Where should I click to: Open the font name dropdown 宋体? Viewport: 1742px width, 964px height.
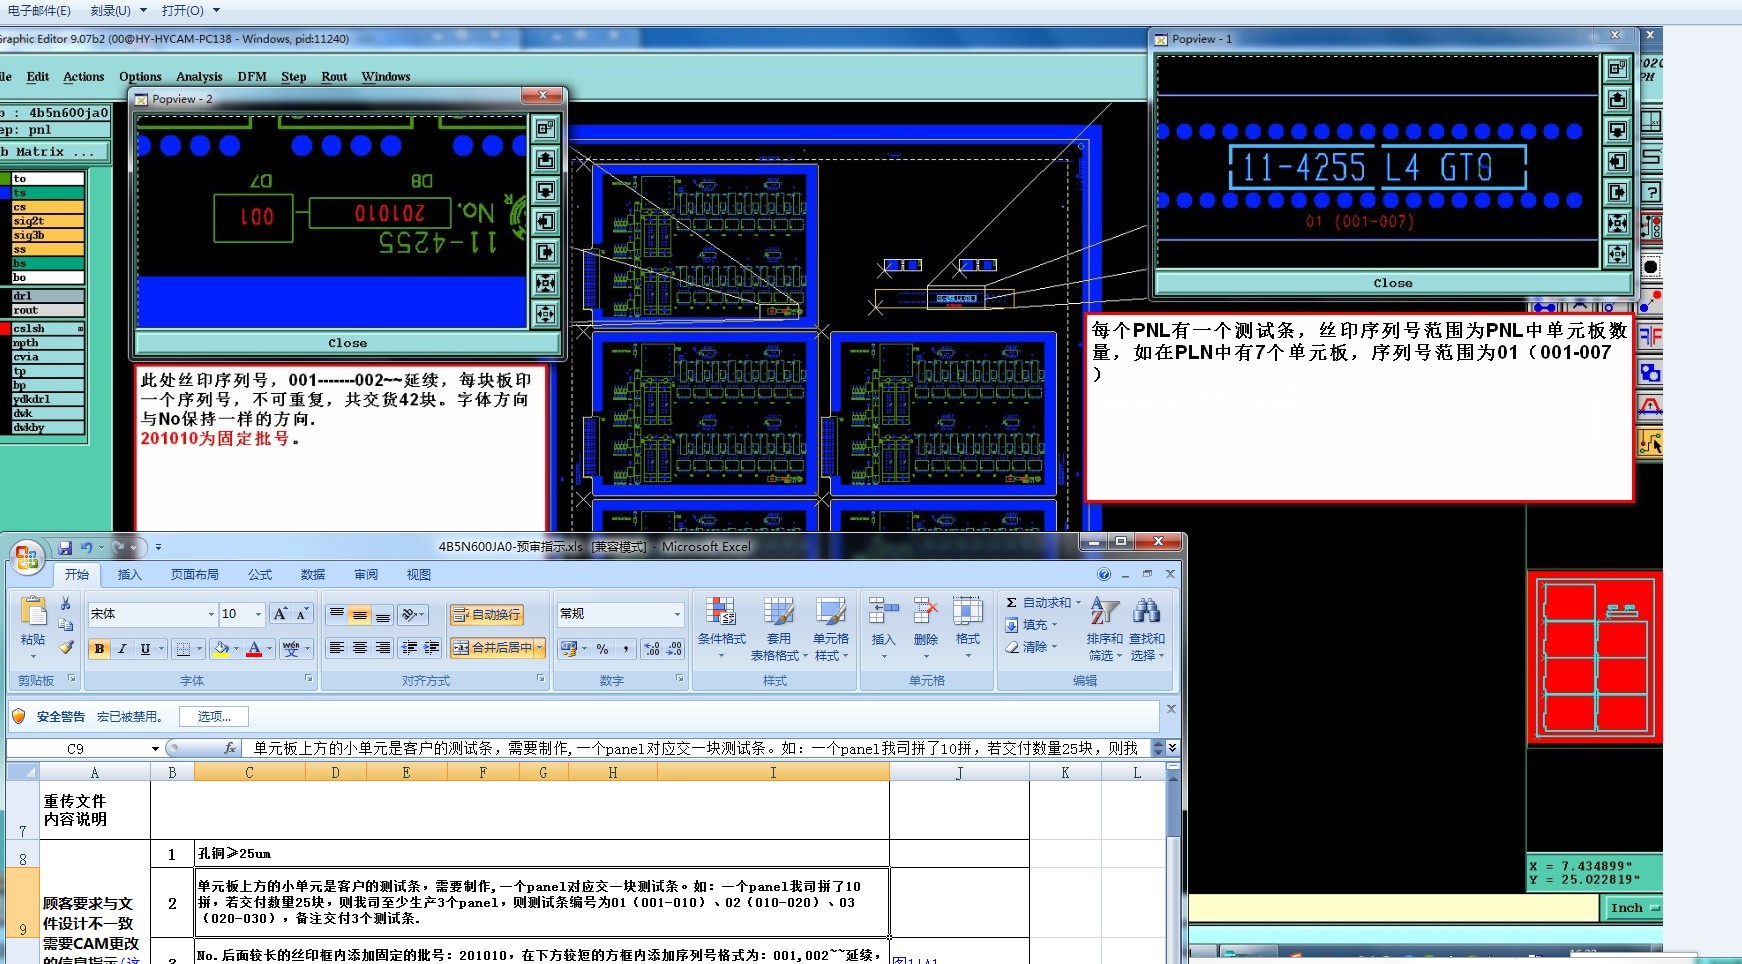tap(211, 614)
